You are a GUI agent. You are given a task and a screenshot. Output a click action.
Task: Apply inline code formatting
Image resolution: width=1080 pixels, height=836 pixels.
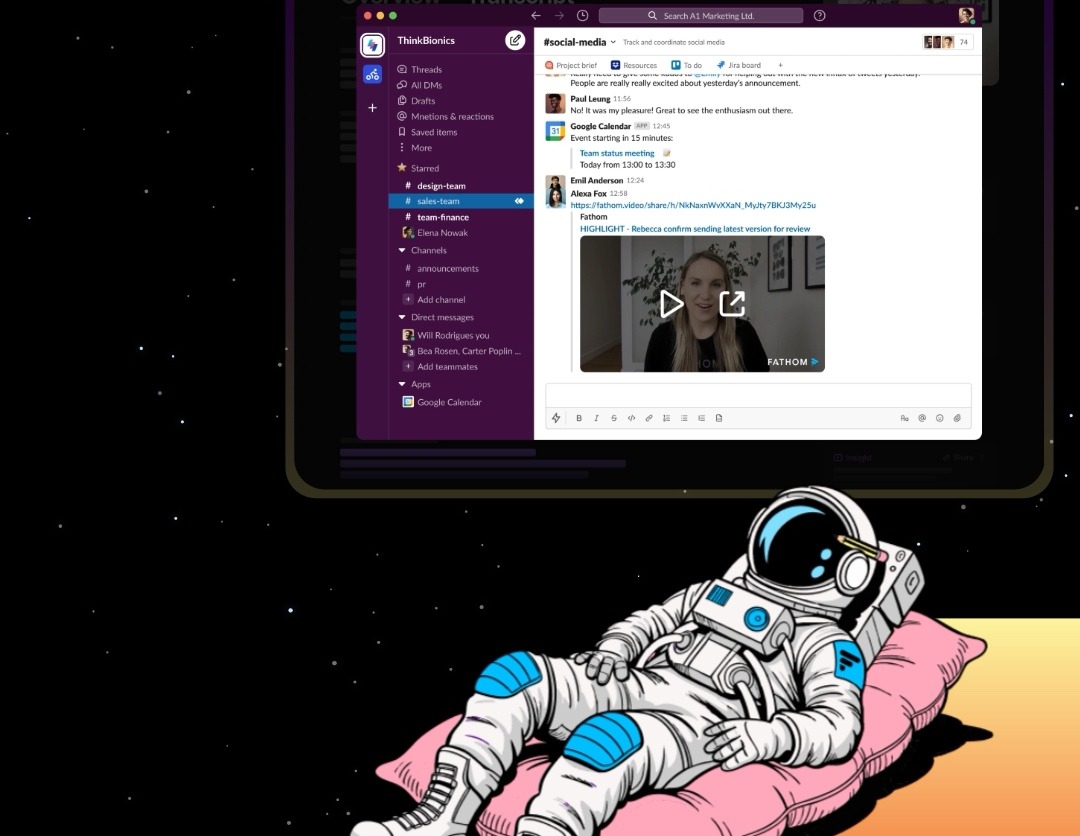(x=632, y=418)
